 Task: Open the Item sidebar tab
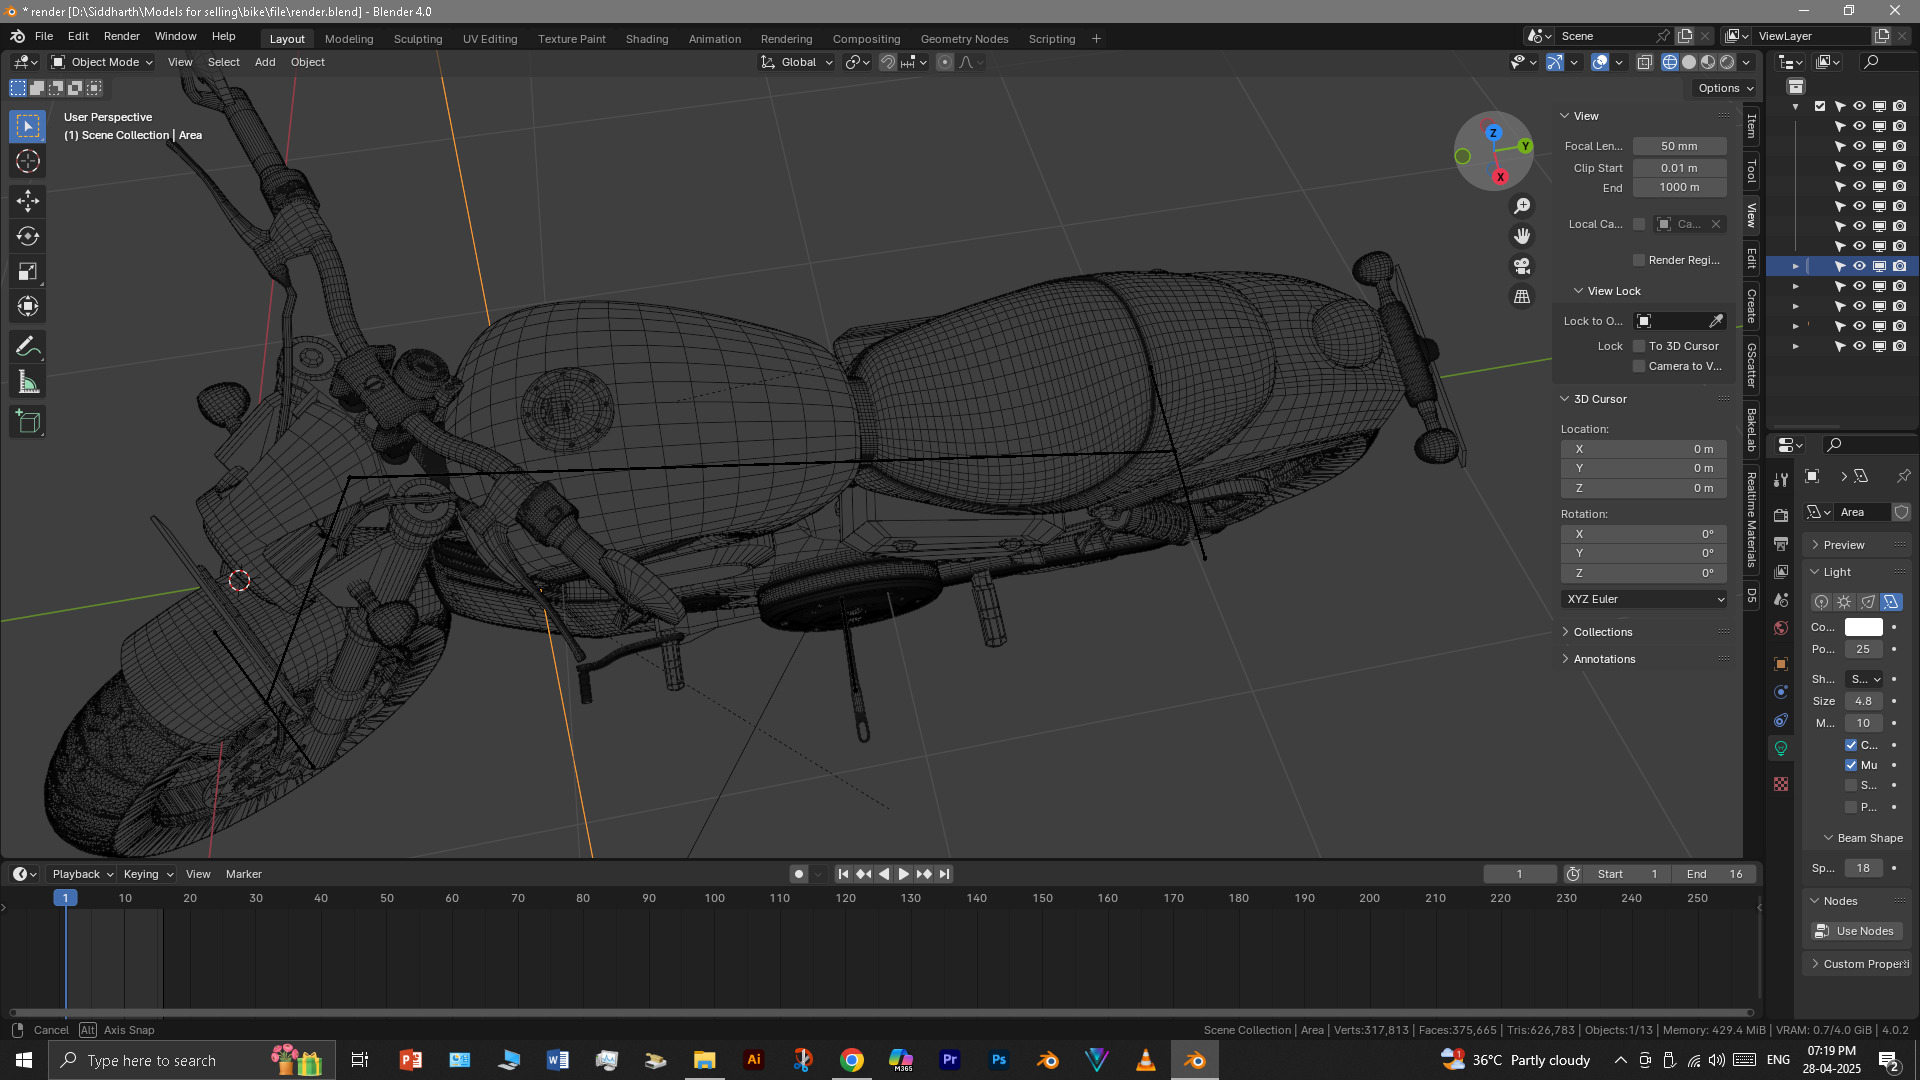(x=1751, y=126)
